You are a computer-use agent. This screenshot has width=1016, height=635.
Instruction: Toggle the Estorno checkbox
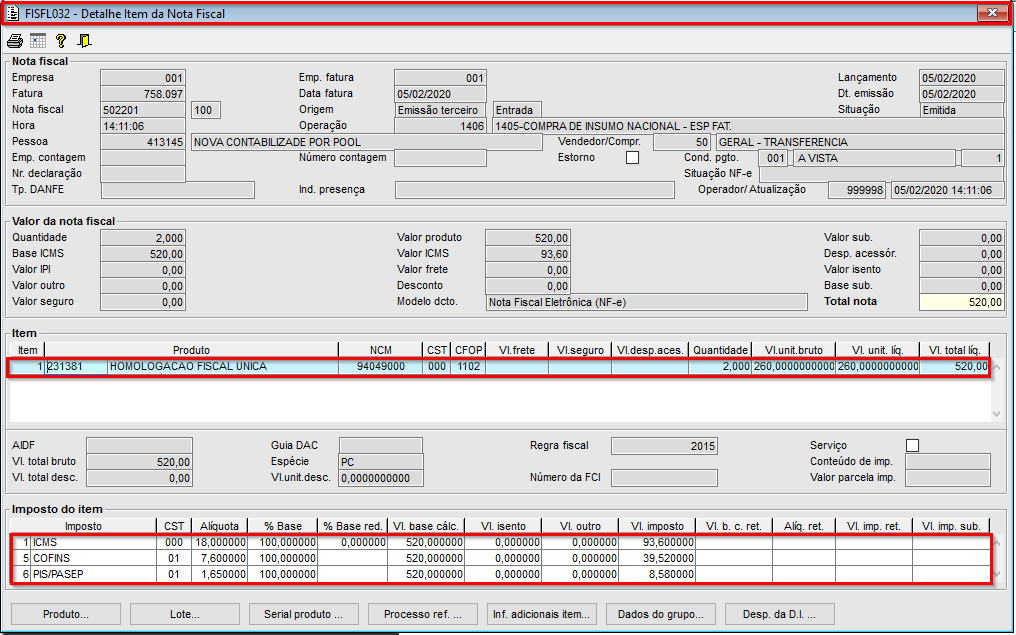tap(632, 157)
